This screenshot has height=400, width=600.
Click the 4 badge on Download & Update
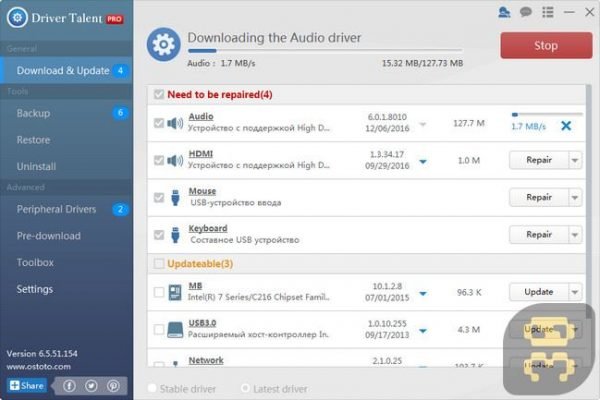point(120,71)
